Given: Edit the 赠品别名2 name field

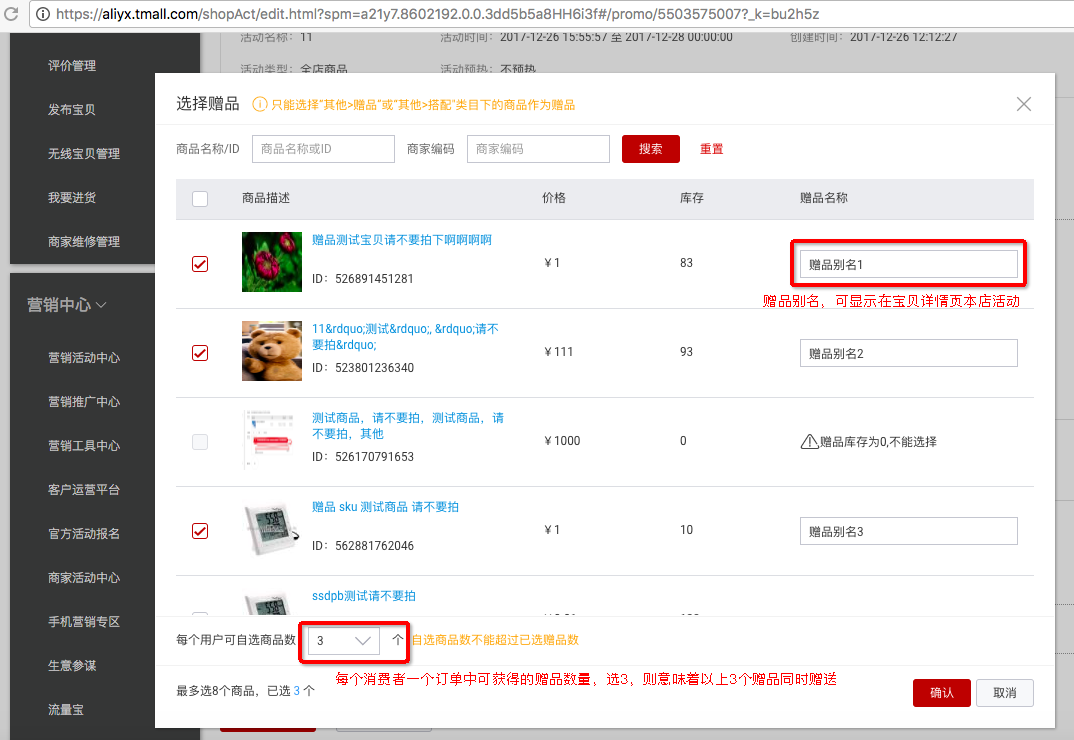Looking at the screenshot, I should coord(908,354).
